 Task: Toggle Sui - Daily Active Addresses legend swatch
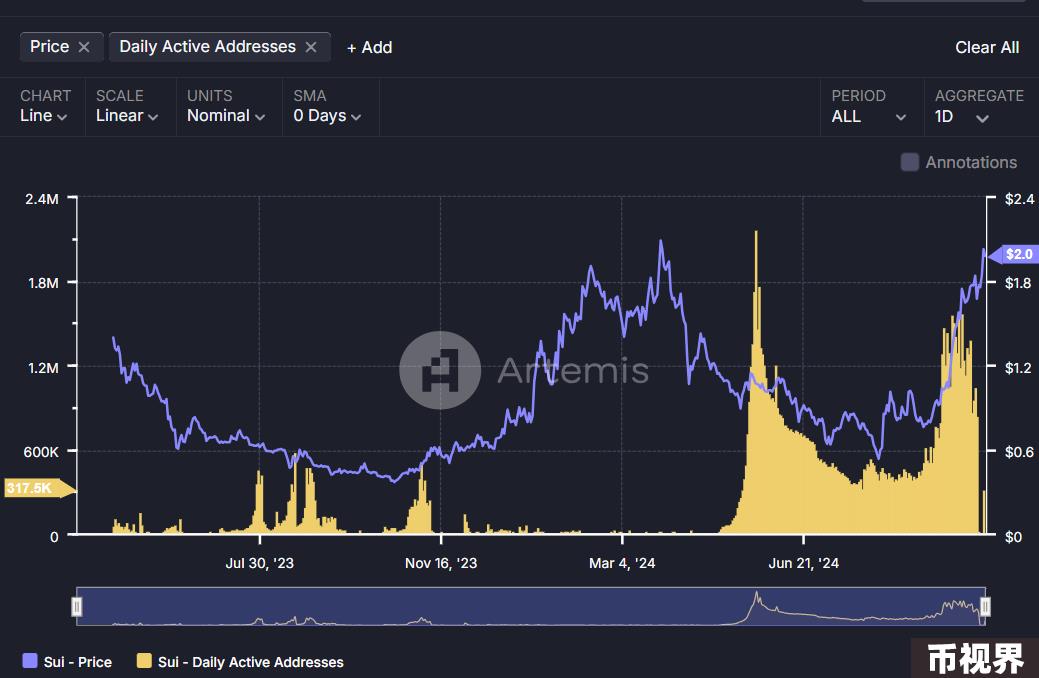tap(144, 661)
